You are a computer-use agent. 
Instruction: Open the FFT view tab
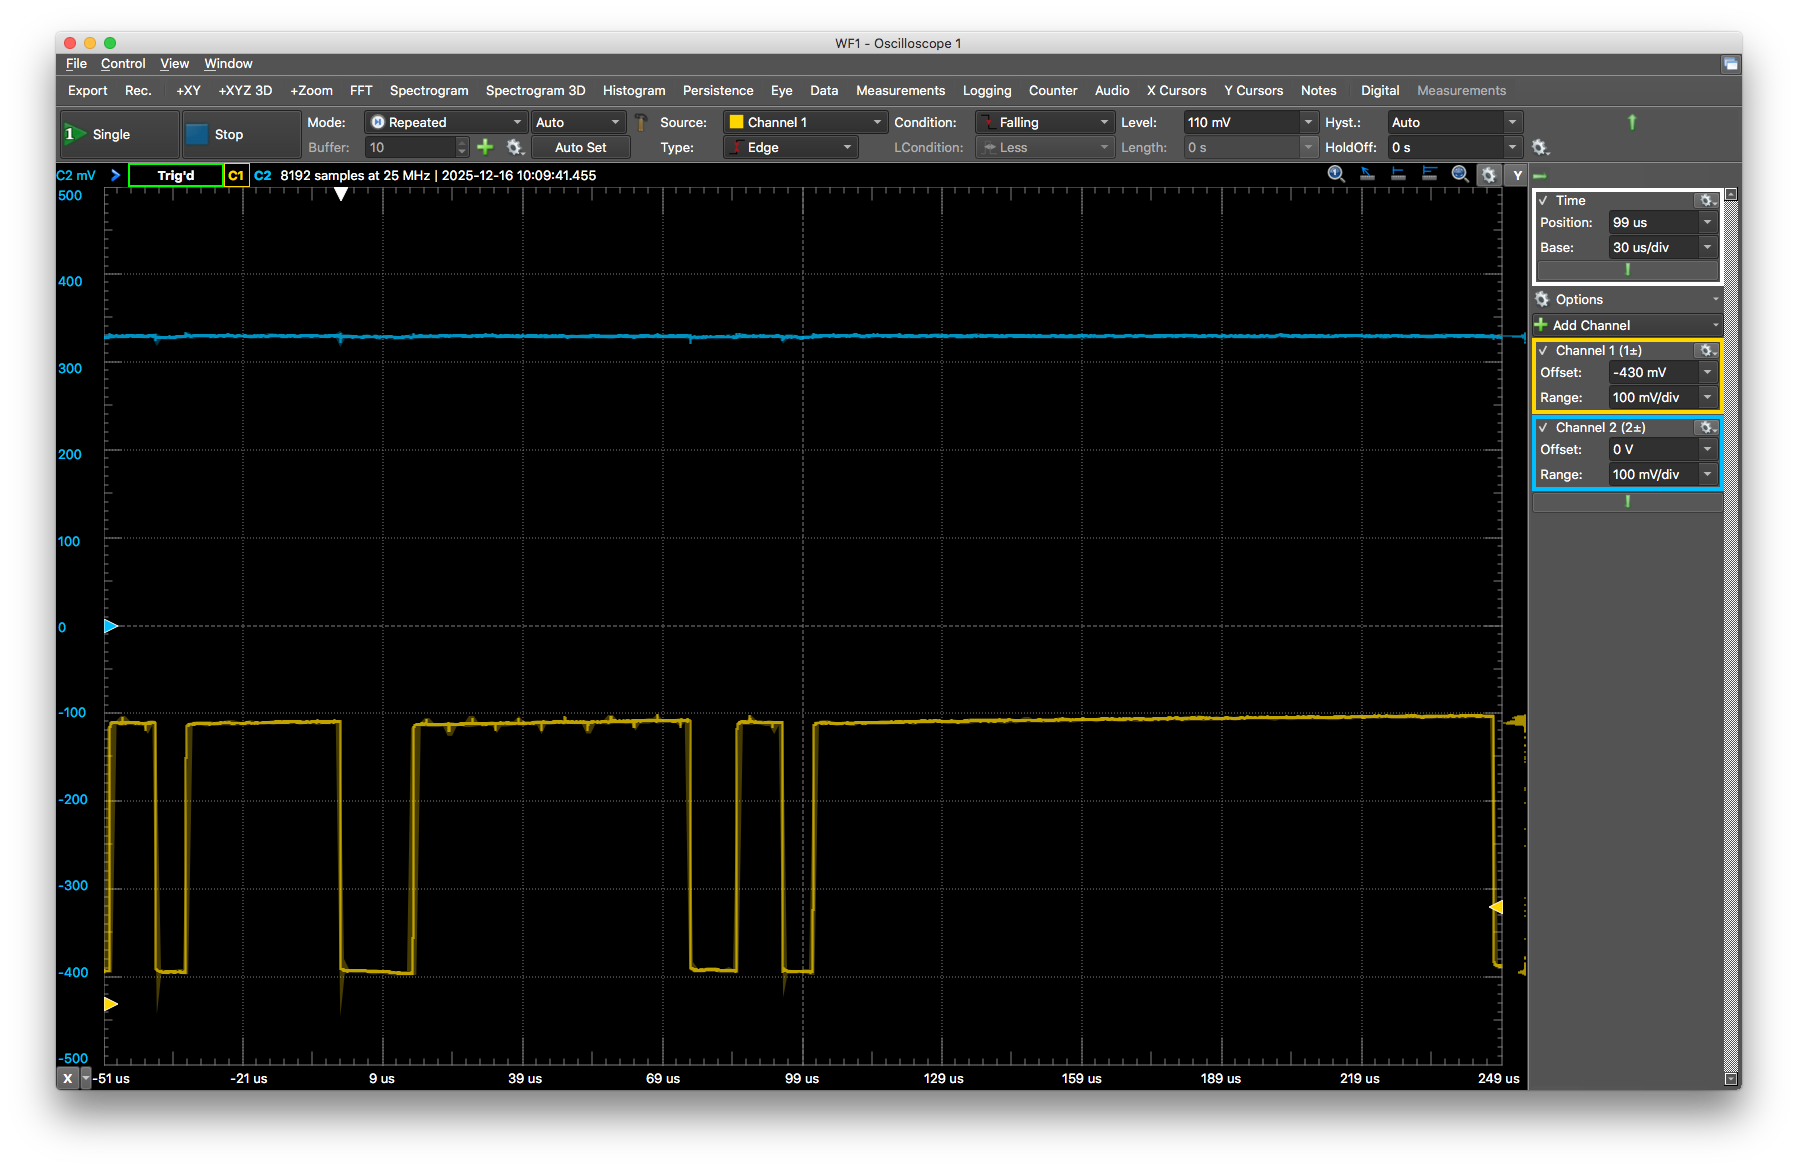[361, 90]
